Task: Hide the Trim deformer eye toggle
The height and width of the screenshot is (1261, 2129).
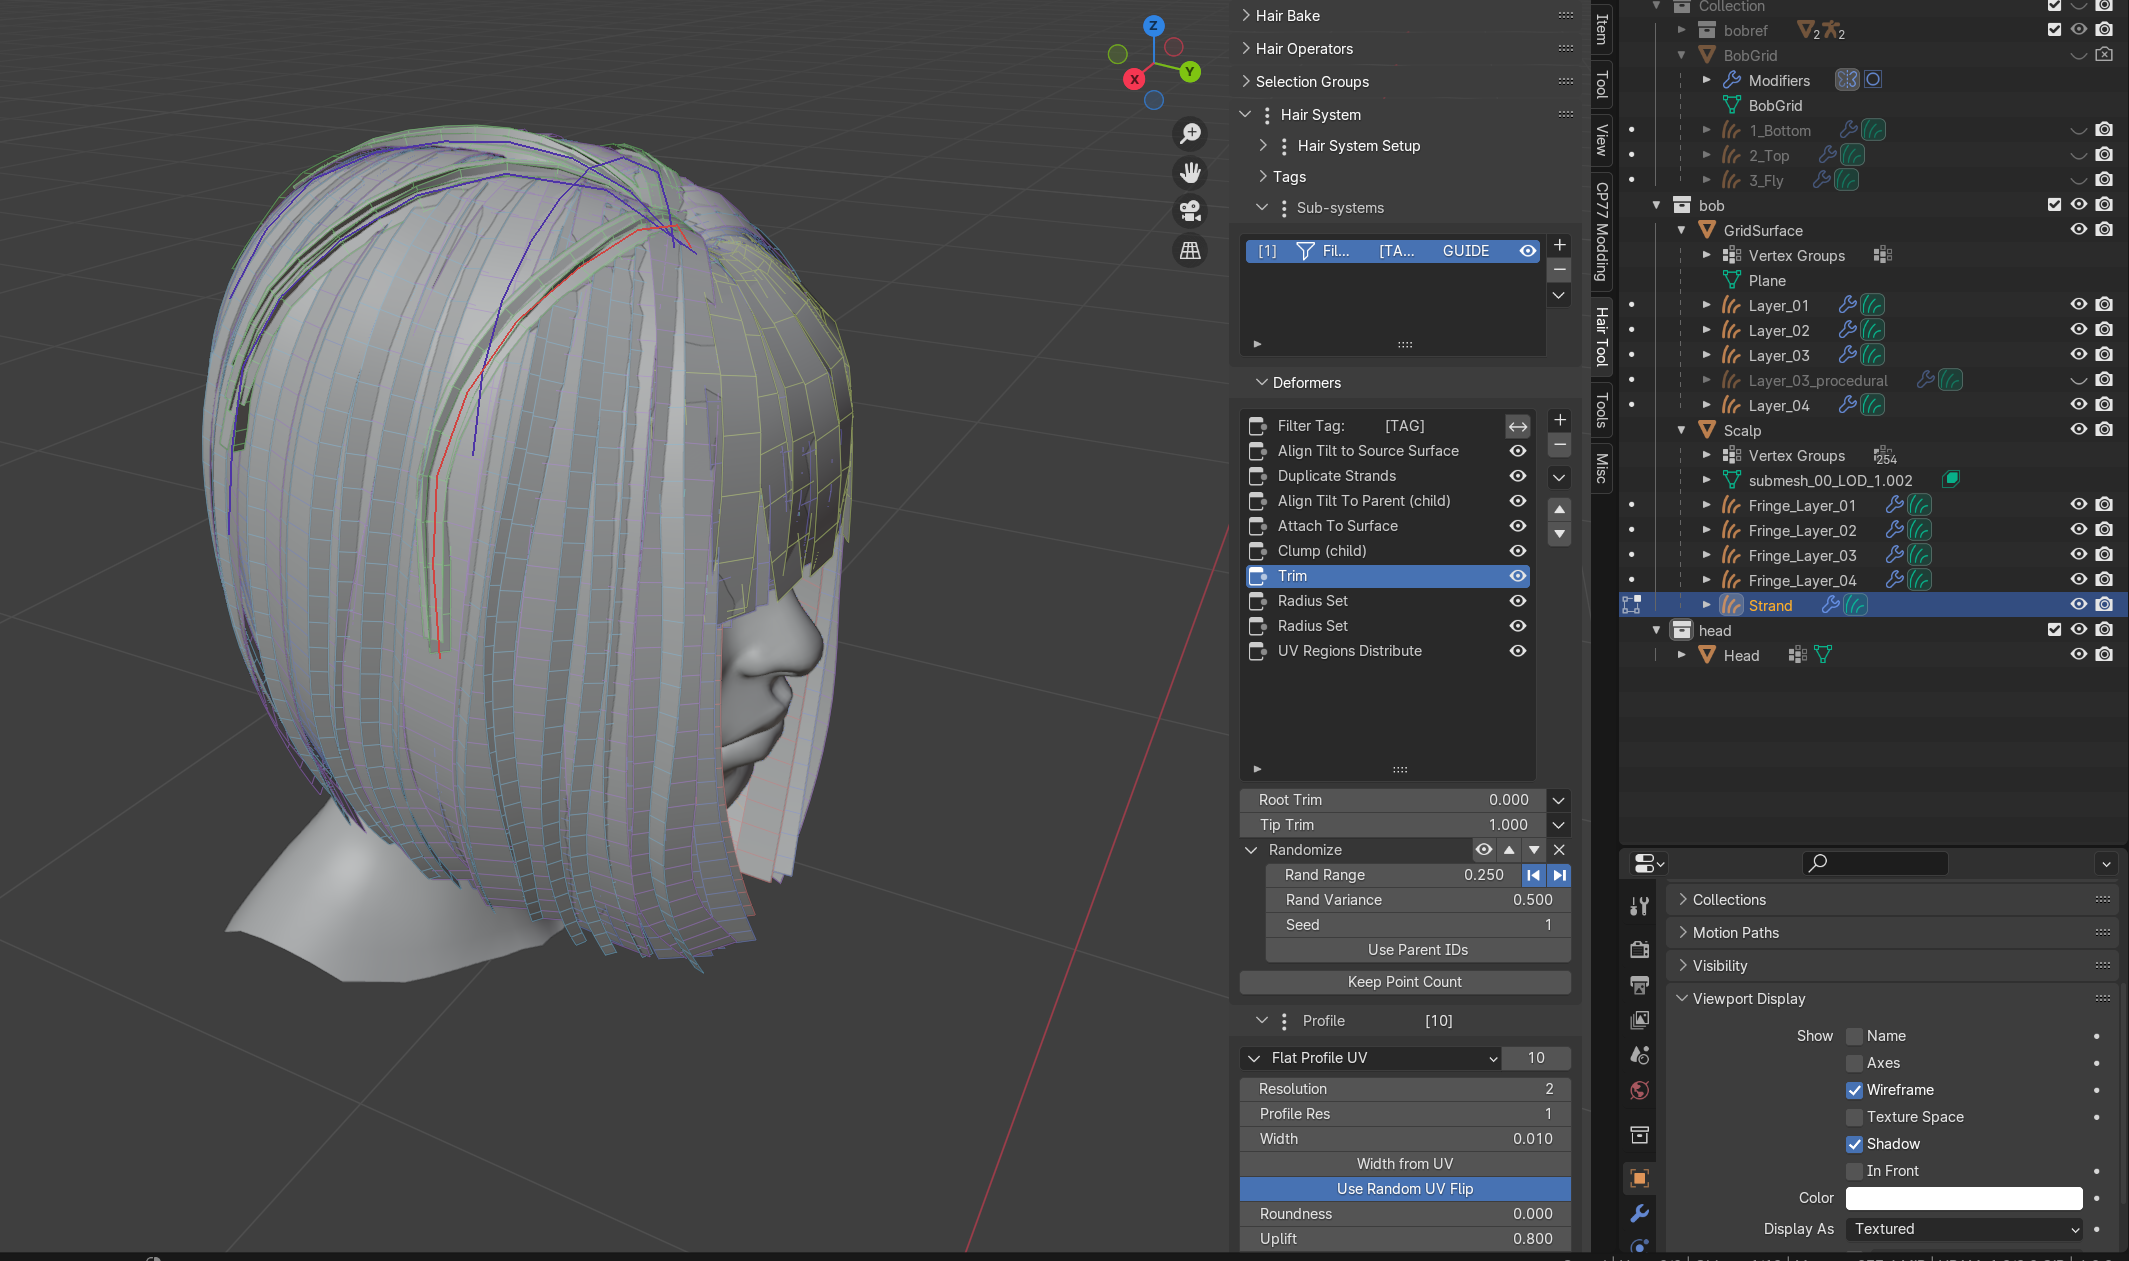Action: click(x=1517, y=576)
